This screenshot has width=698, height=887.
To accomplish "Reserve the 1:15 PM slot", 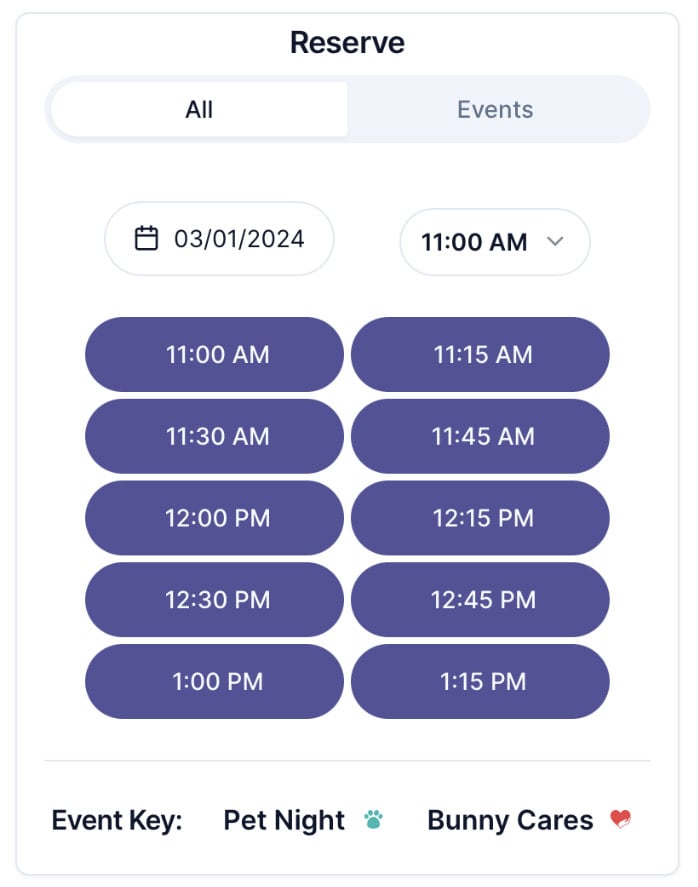I will 481,682.
